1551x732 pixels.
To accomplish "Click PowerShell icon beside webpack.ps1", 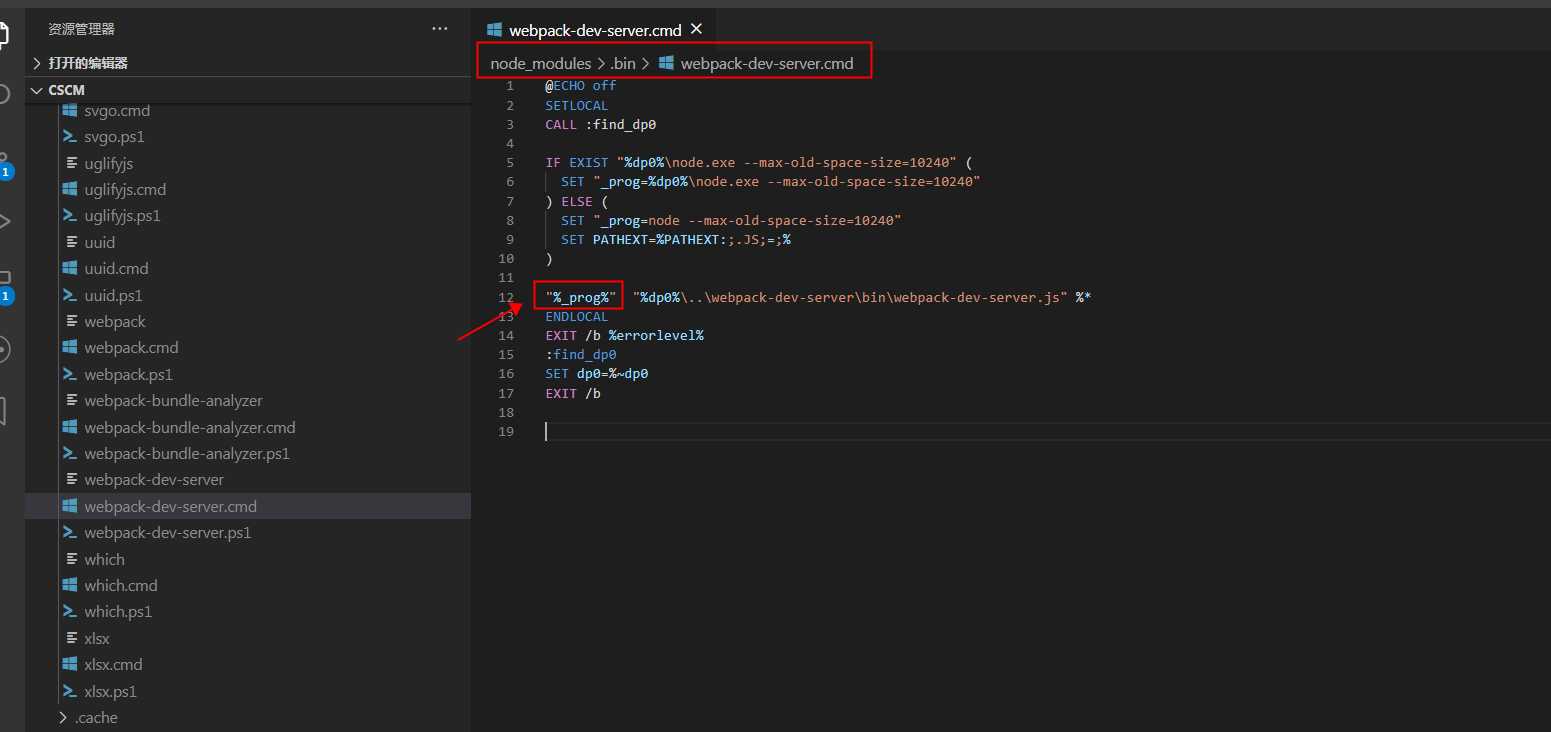I will (x=70, y=374).
